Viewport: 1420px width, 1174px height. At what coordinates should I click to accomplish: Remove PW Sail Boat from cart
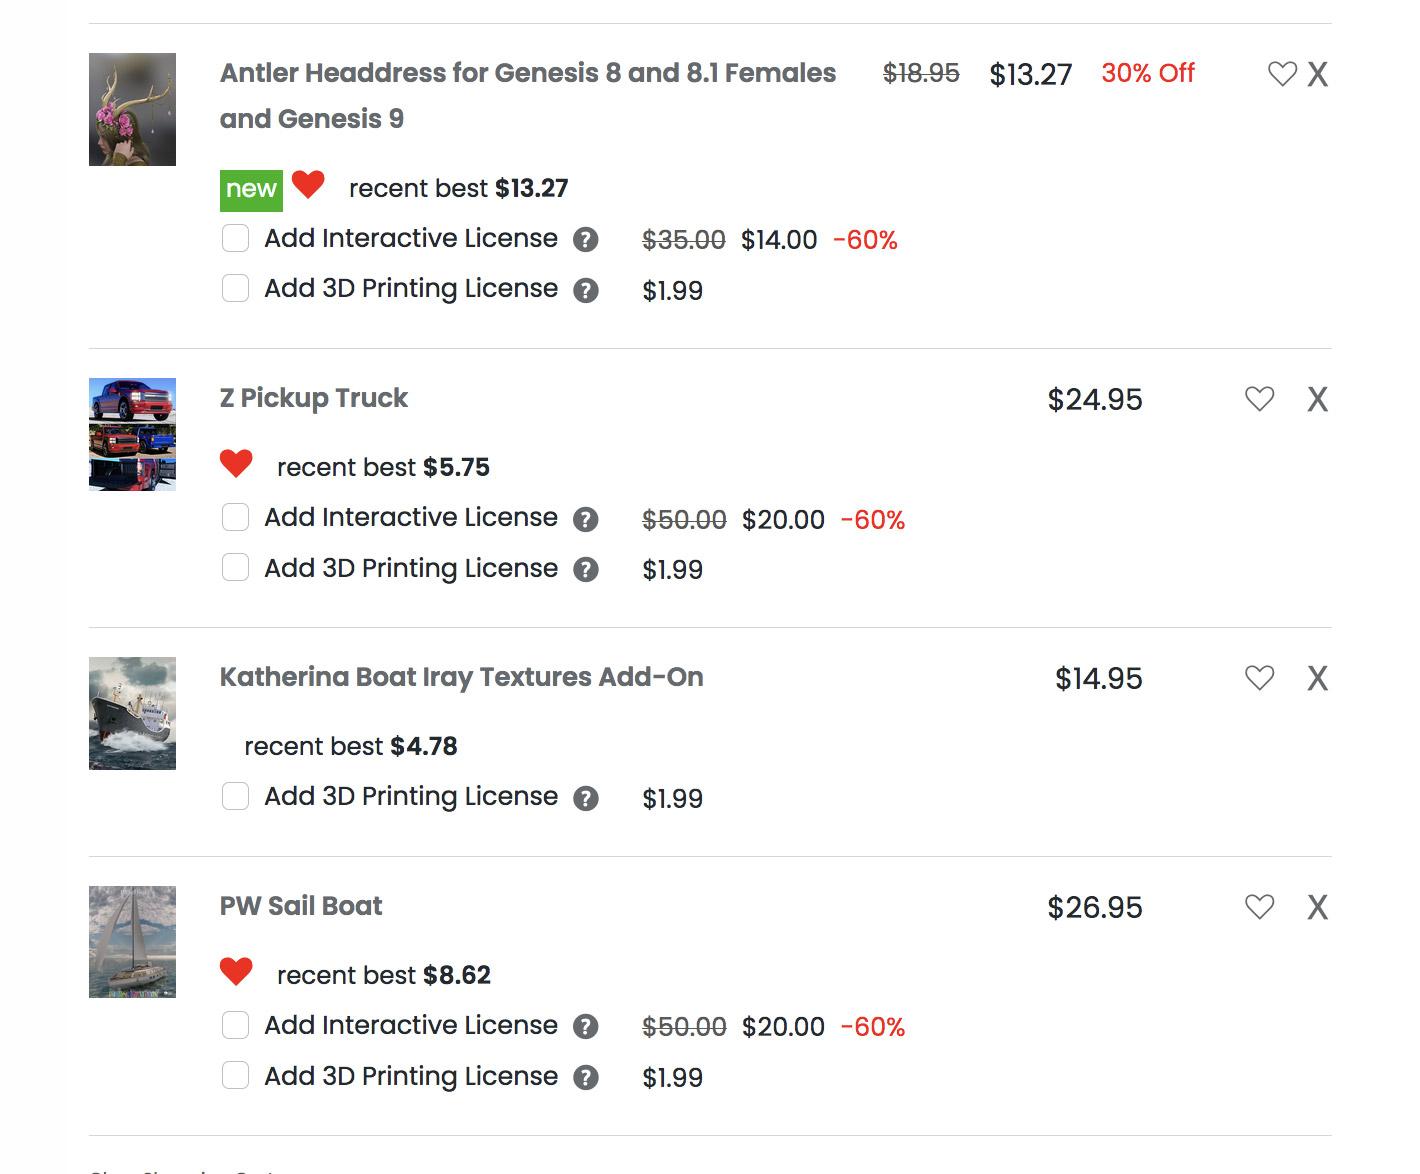[1318, 908]
